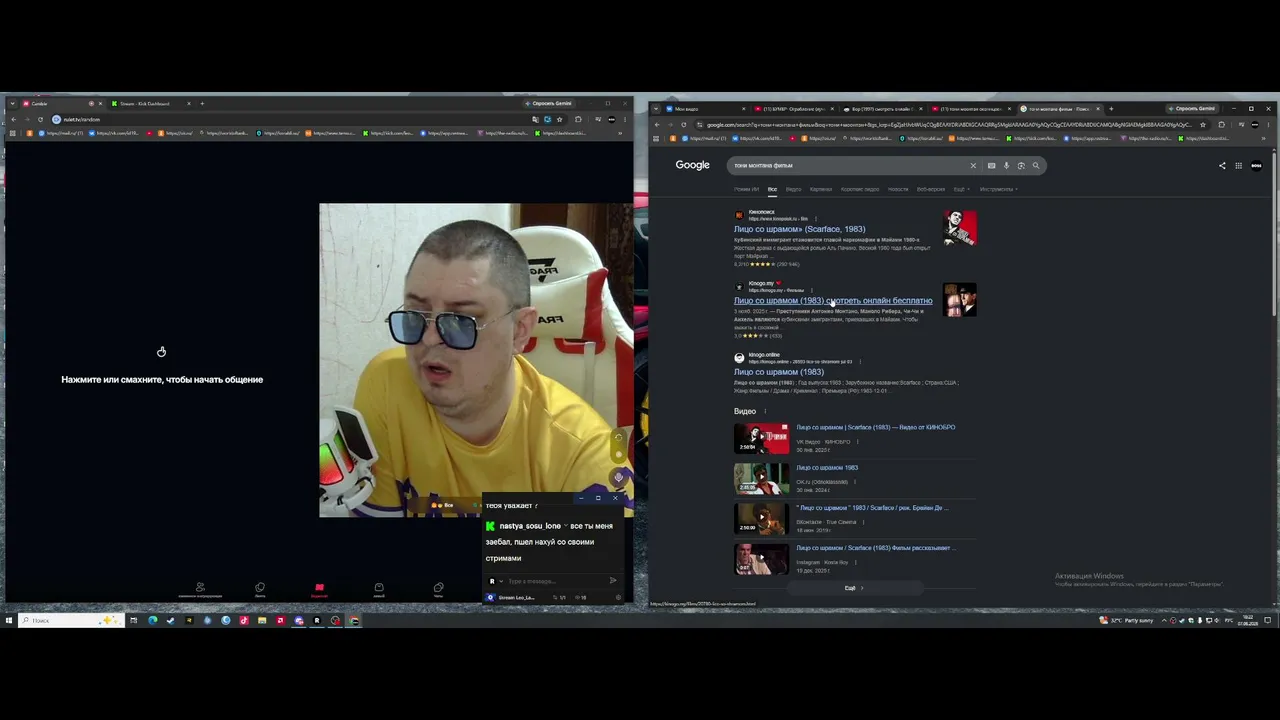Go back in the Google window
Screen dimensions: 1280x720
click(x=657, y=125)
